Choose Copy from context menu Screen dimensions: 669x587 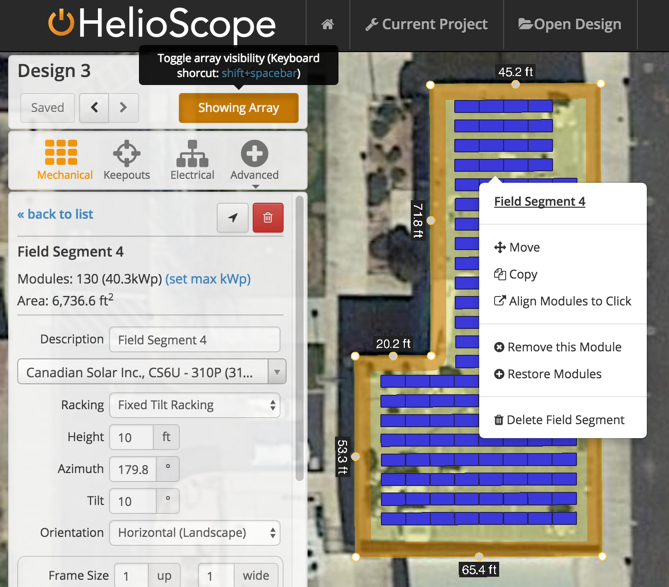click(x=515, y=274)
